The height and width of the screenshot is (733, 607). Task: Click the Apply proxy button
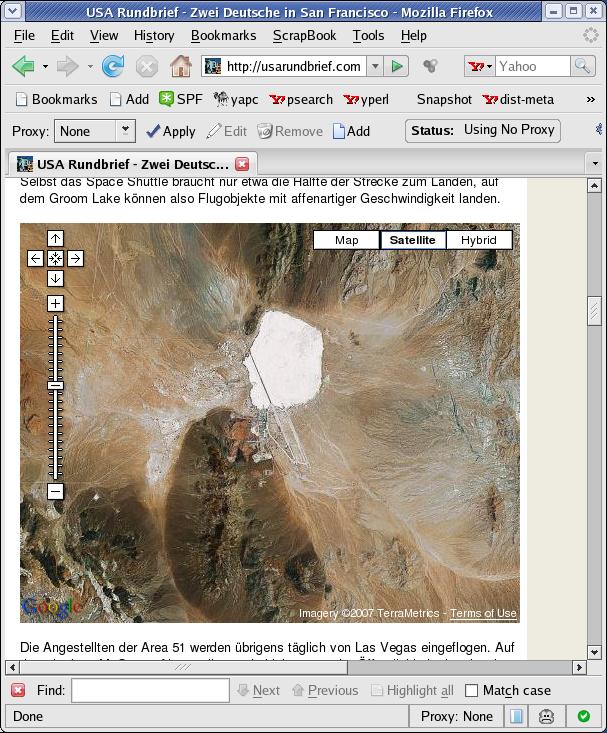pyautogui.click(x=170, y=131)
